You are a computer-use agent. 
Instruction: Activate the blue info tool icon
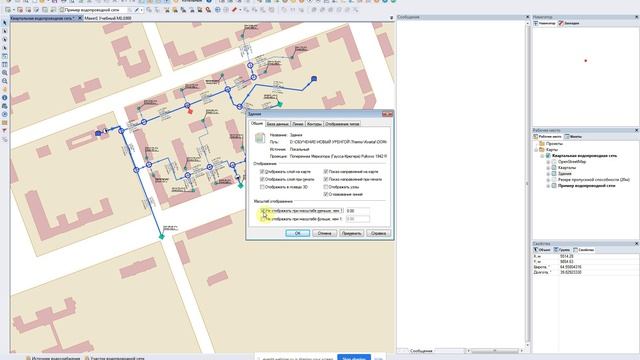pyautogui.click(x=5, y=98)
